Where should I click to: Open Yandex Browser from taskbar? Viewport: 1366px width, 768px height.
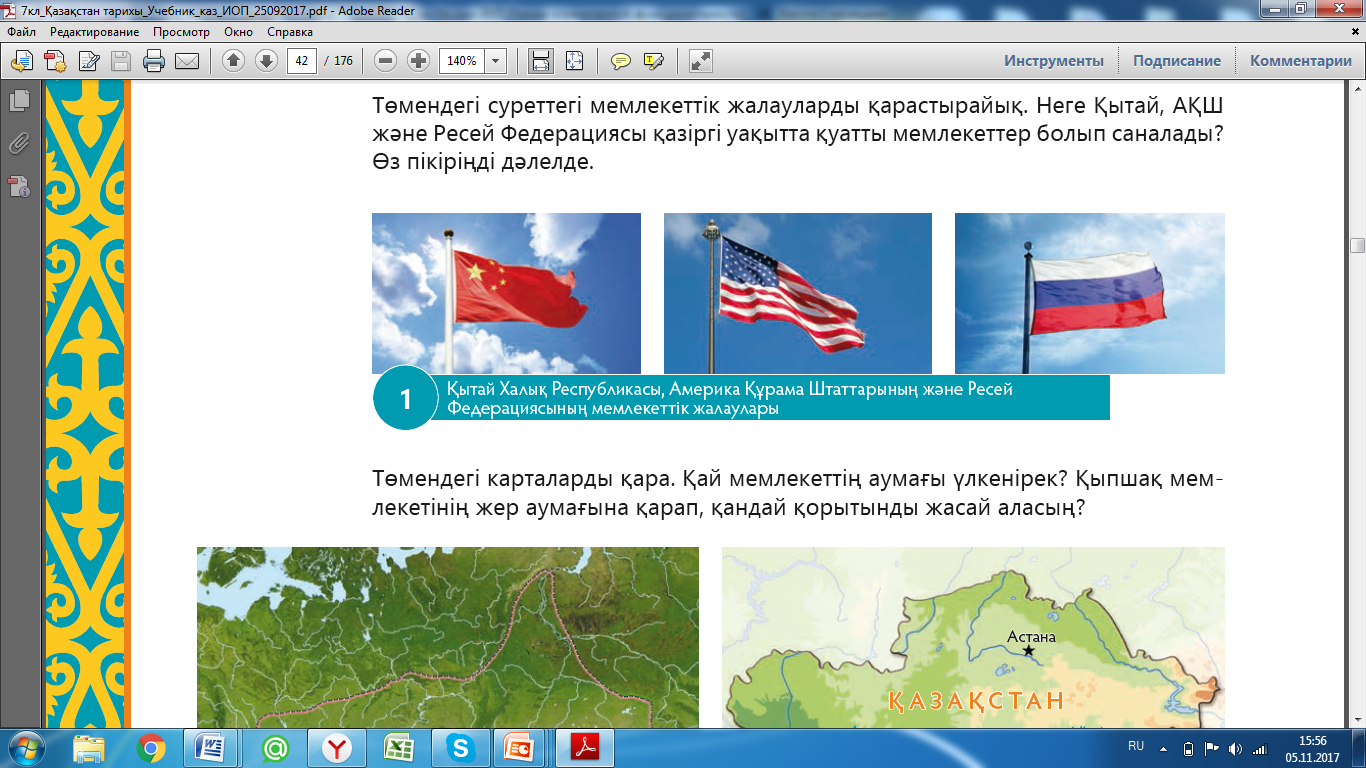[337, 748]
